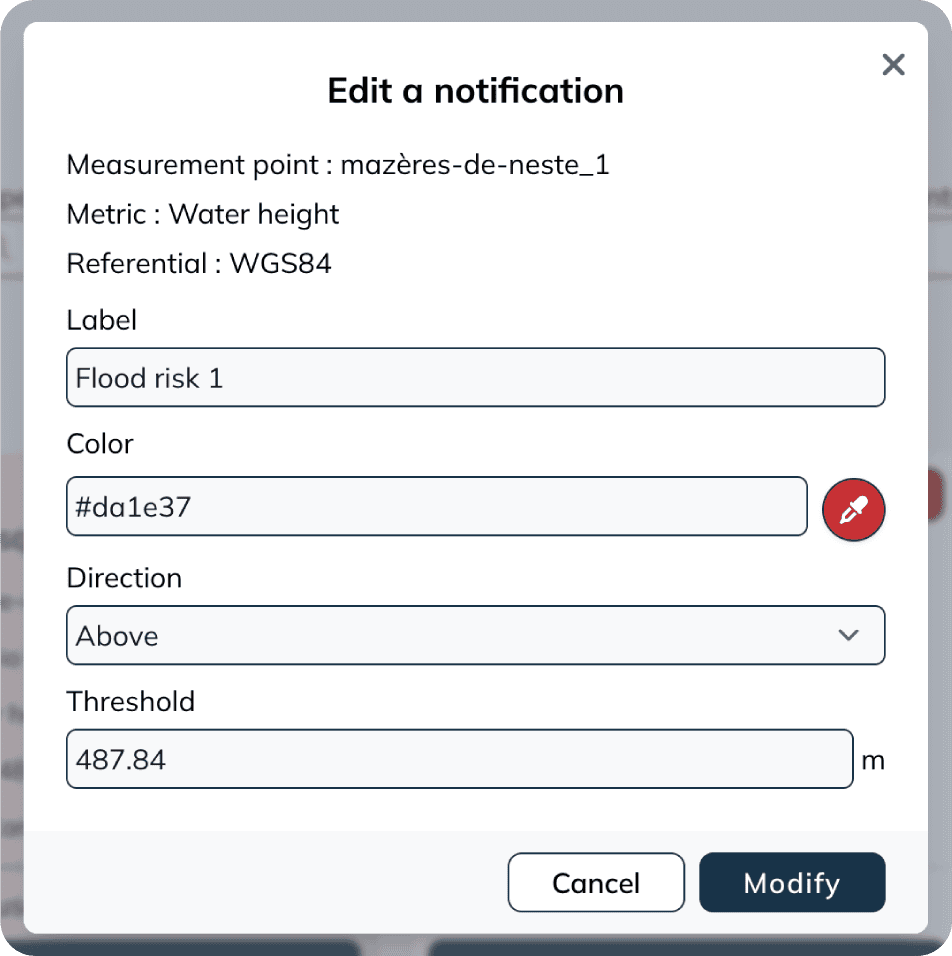Click the Flood risk 1 label field
This screenshot has height=956, width=952.
pyautogui.click(x=475, y=377)
